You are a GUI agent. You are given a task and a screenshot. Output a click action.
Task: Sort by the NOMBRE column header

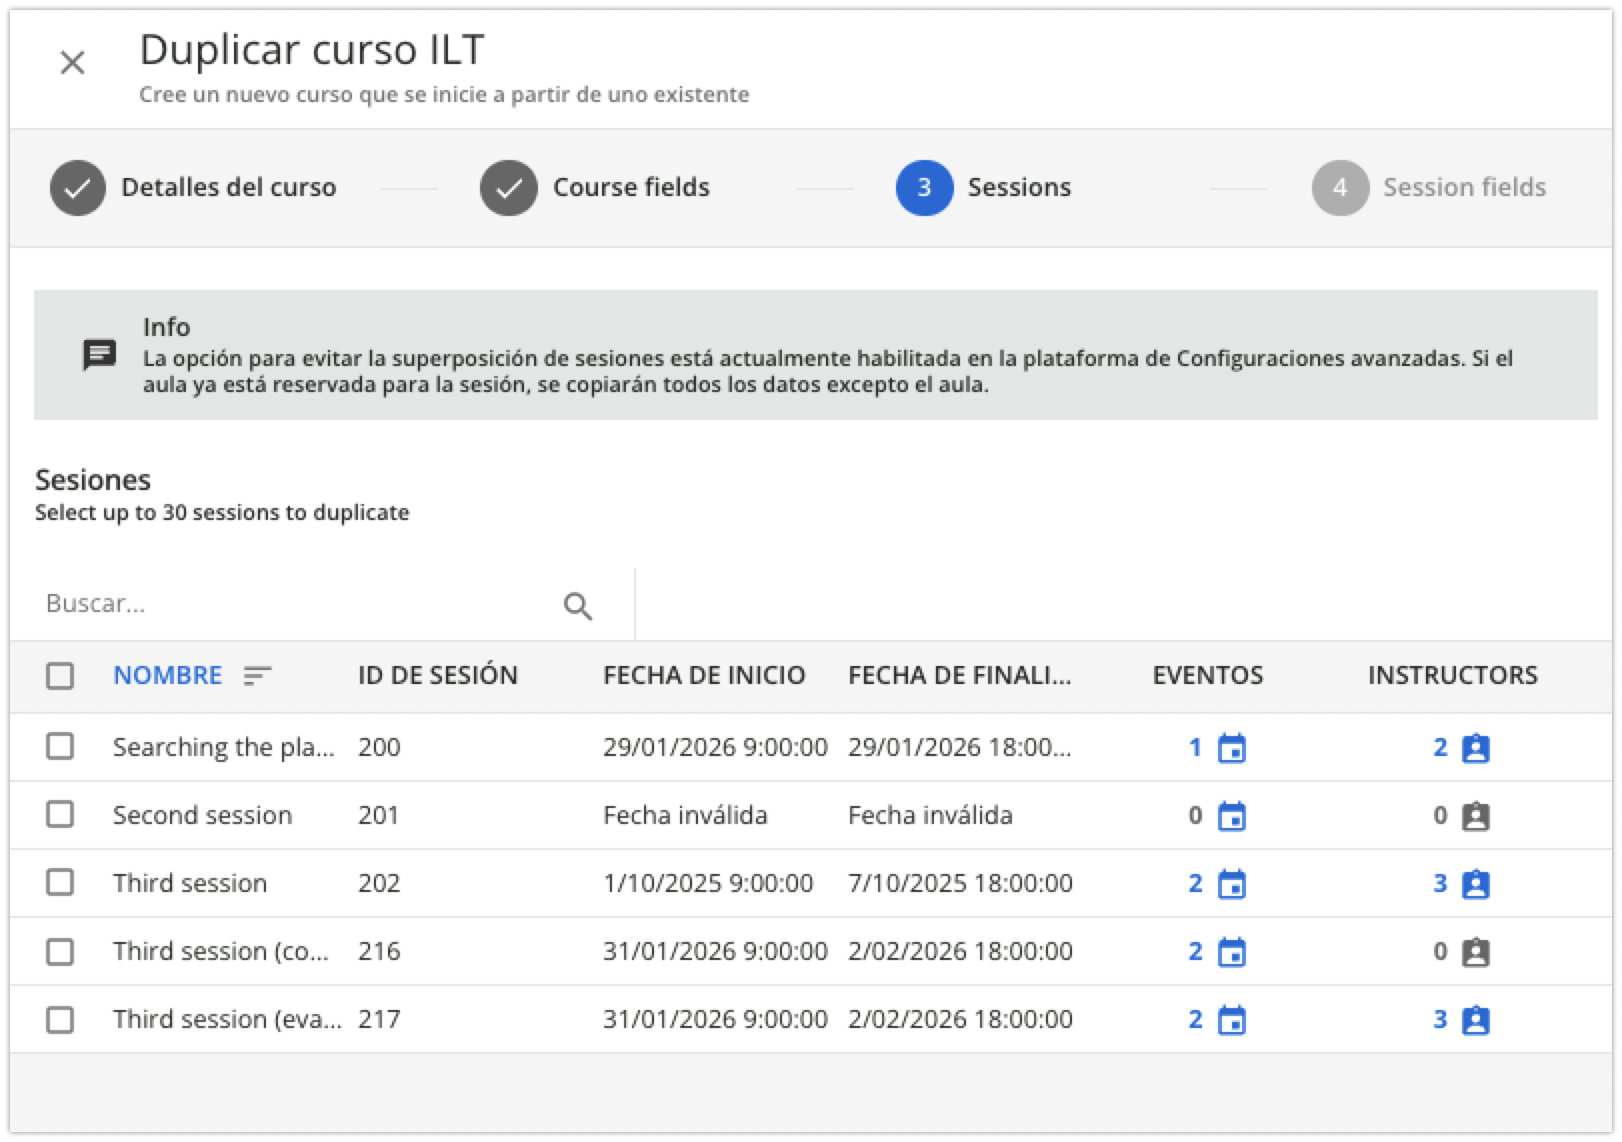[167, 676]
